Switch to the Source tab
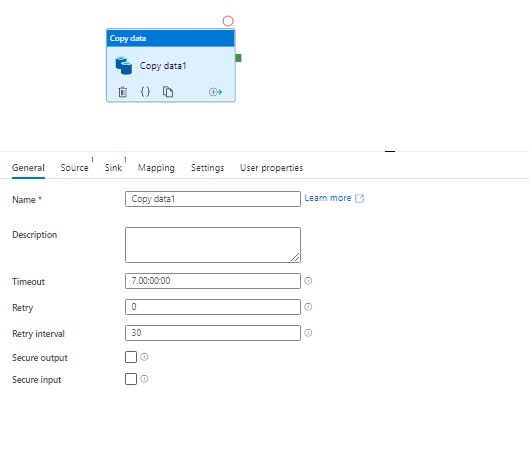This screenshot has height=473, width=529. pos(74,168)
